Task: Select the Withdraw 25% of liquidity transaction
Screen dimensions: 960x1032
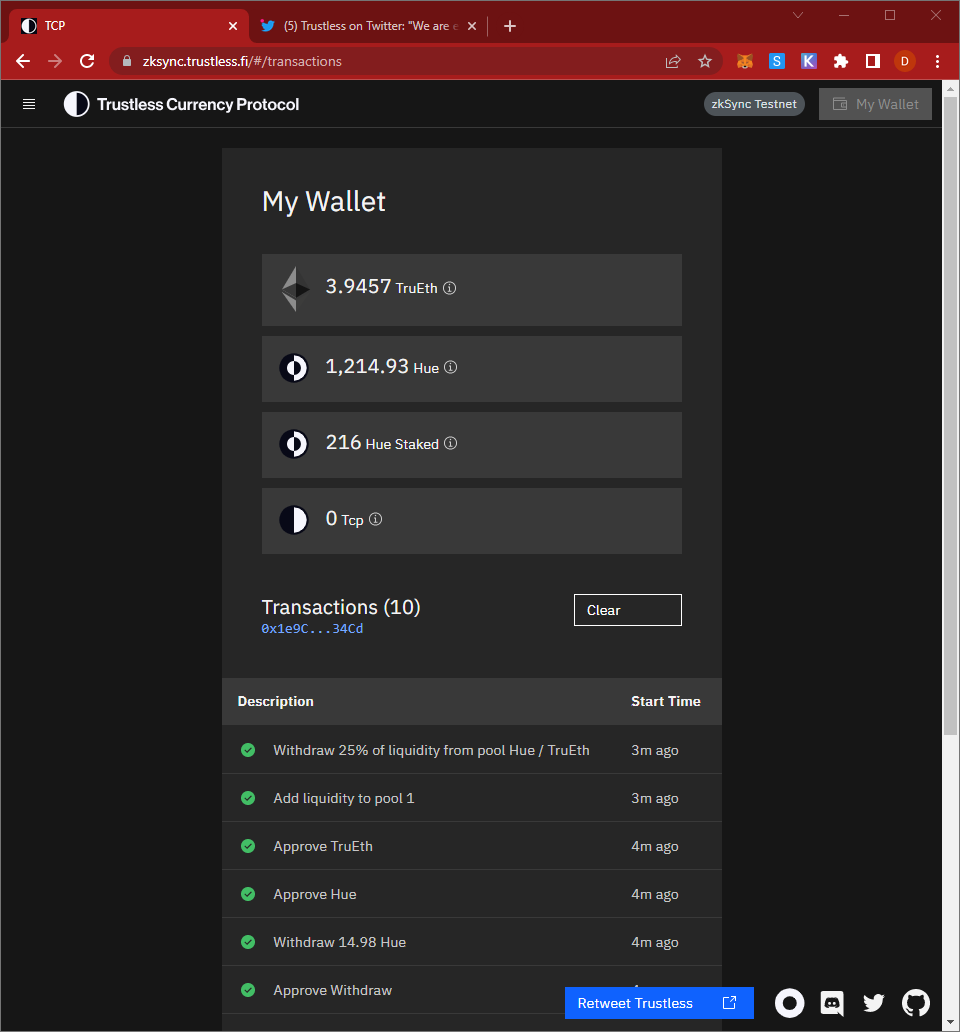Action: tap(472, 750)
